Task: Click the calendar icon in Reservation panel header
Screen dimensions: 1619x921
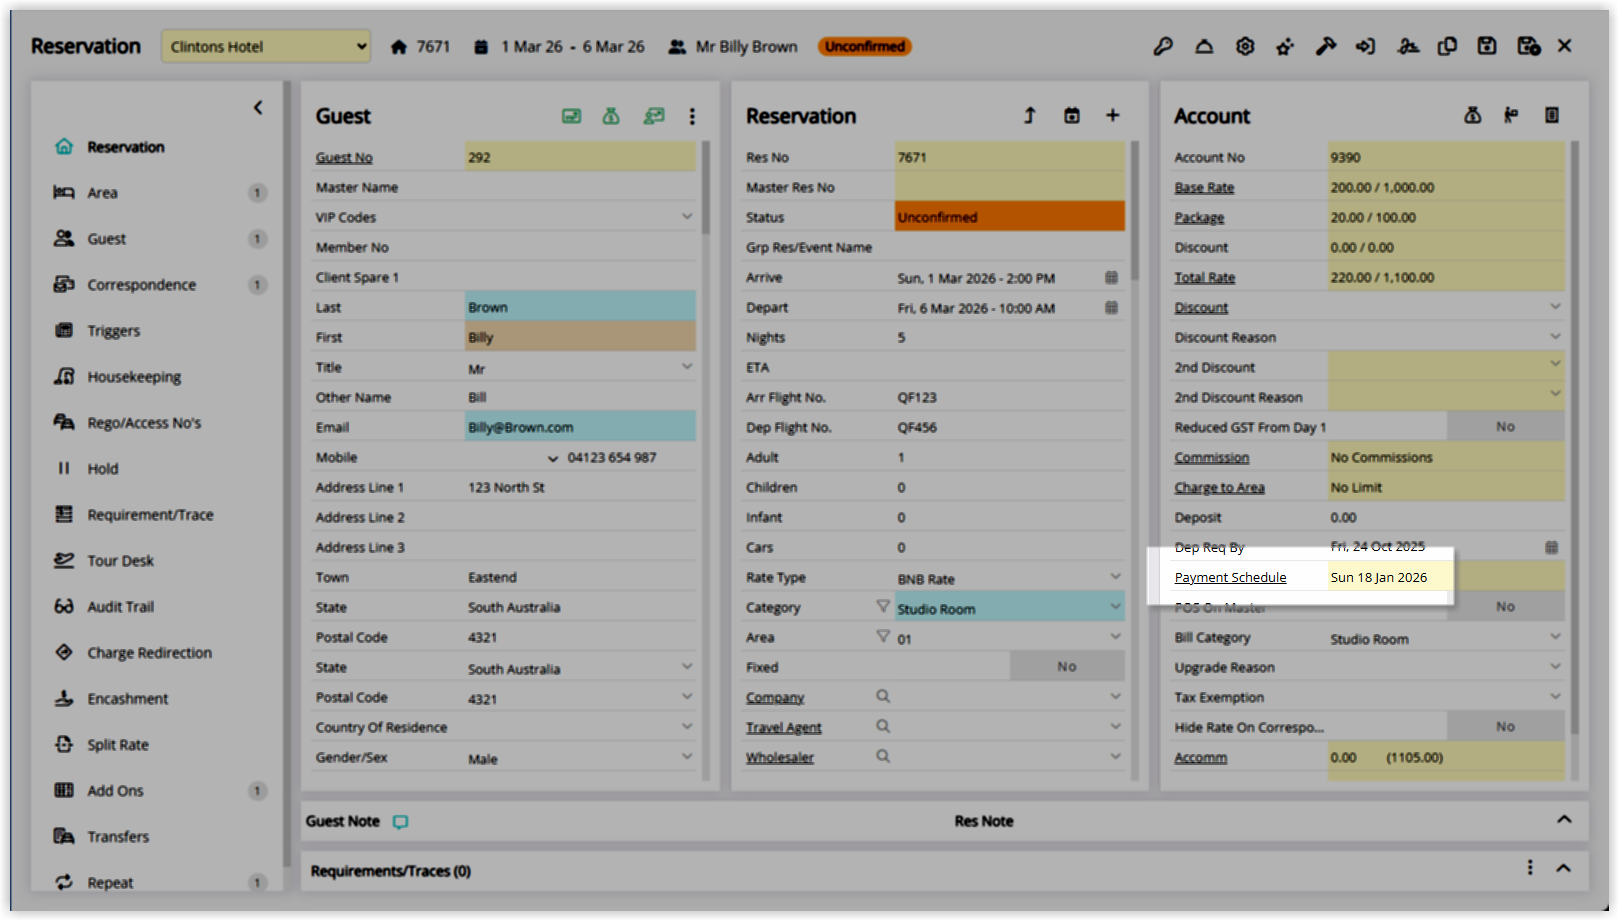Action: click(x=1072, y=116)
